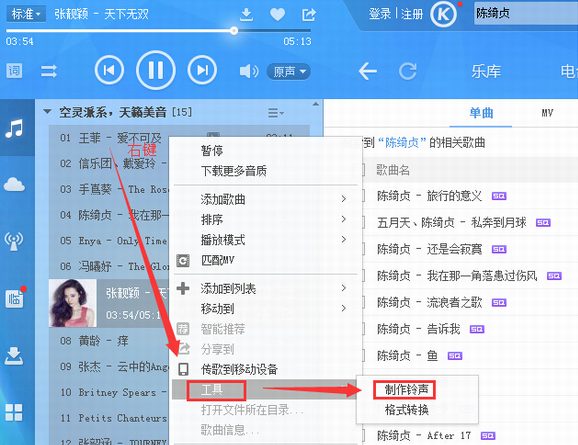Open 陈绮贞 - 流浪者之歌 result
This screenshot has height=445, width=578.
point(429,303)
